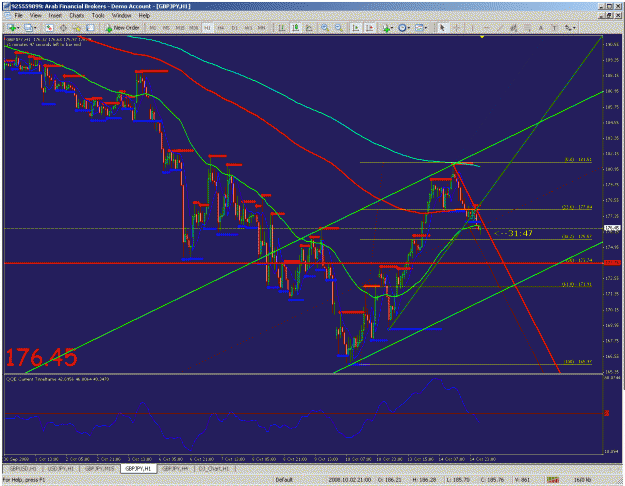Select the Candlesticks chart type icon
The width and height of the screenshot is (625, 486).
[x=295, y=28]
